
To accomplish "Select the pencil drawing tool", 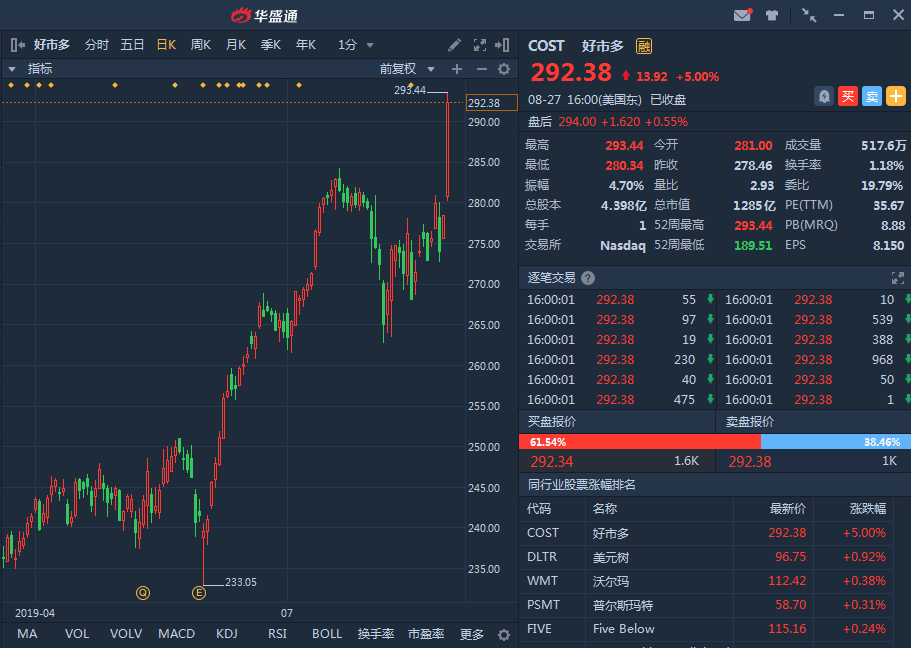I will pos(455,45).
